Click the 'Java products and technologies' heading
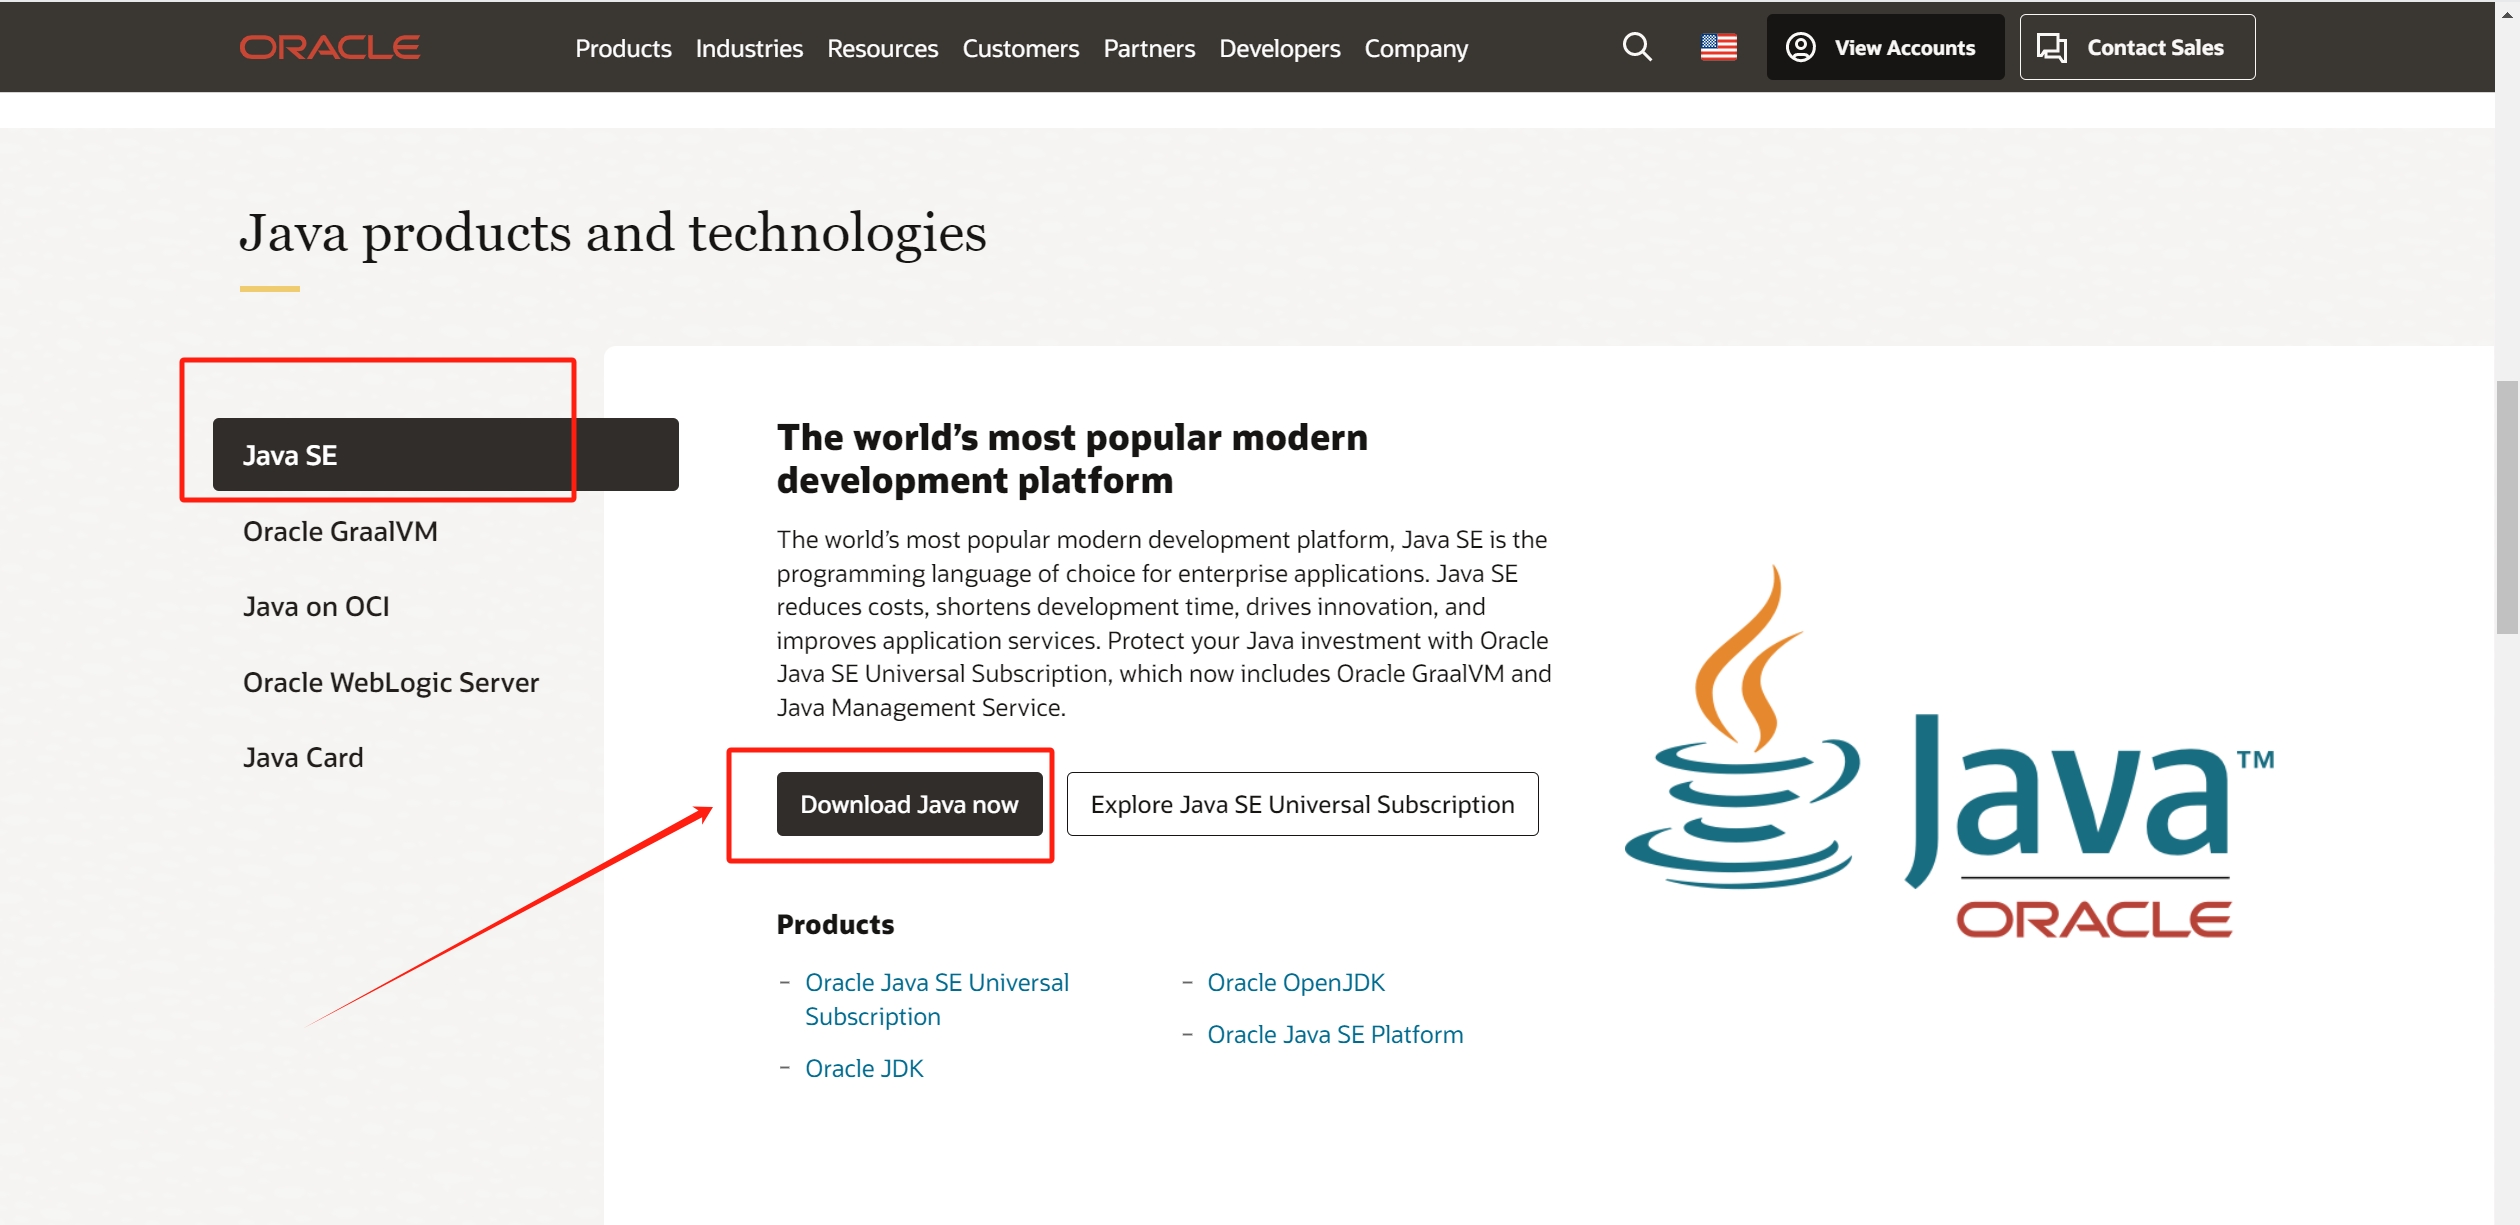2520x1225 pixels. point(613,233)
